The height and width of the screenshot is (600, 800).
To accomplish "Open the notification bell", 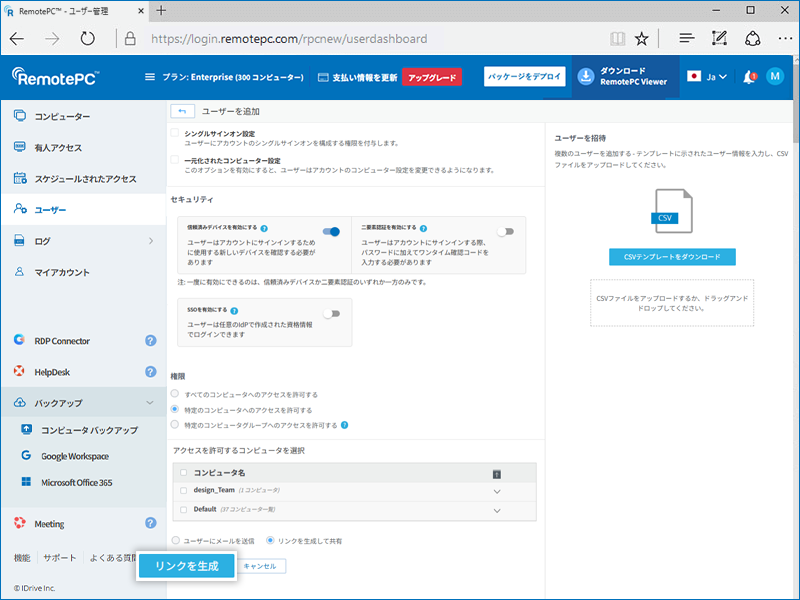I will tap(749, 77).
